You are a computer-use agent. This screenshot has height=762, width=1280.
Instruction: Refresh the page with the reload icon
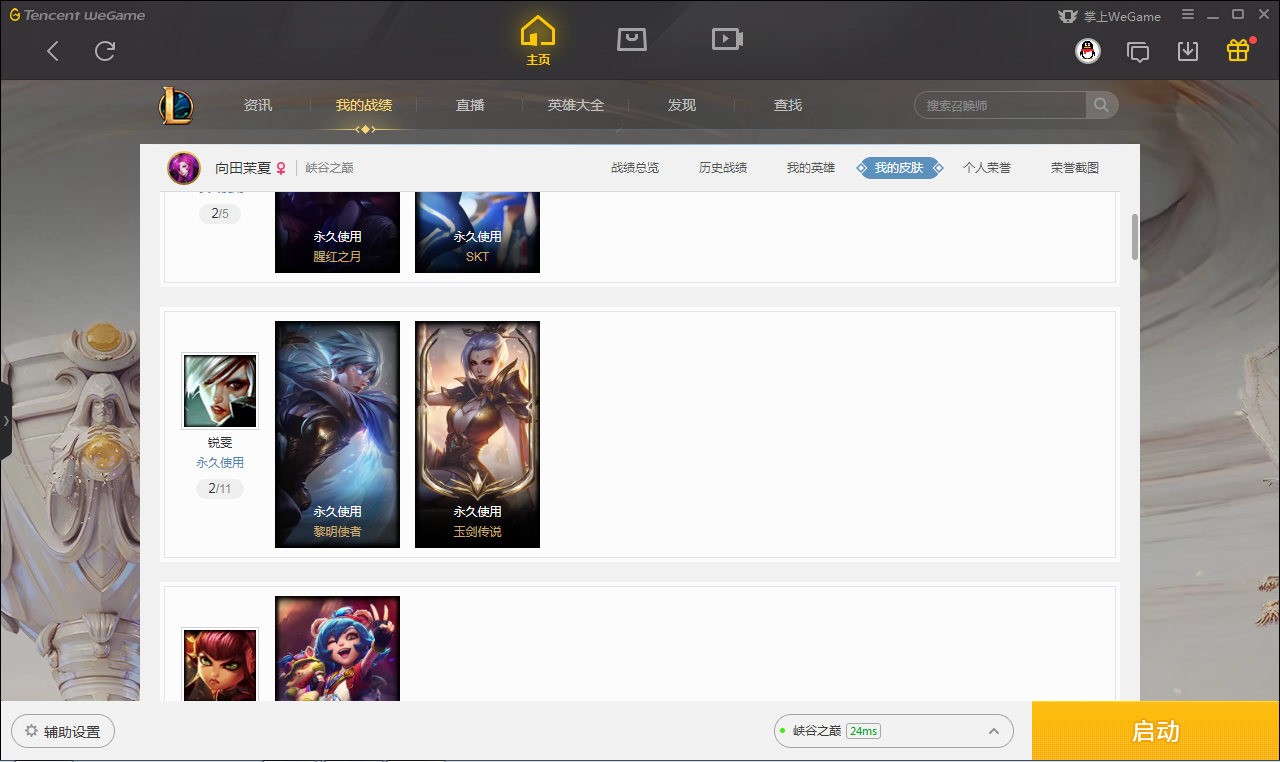point(105,51)
